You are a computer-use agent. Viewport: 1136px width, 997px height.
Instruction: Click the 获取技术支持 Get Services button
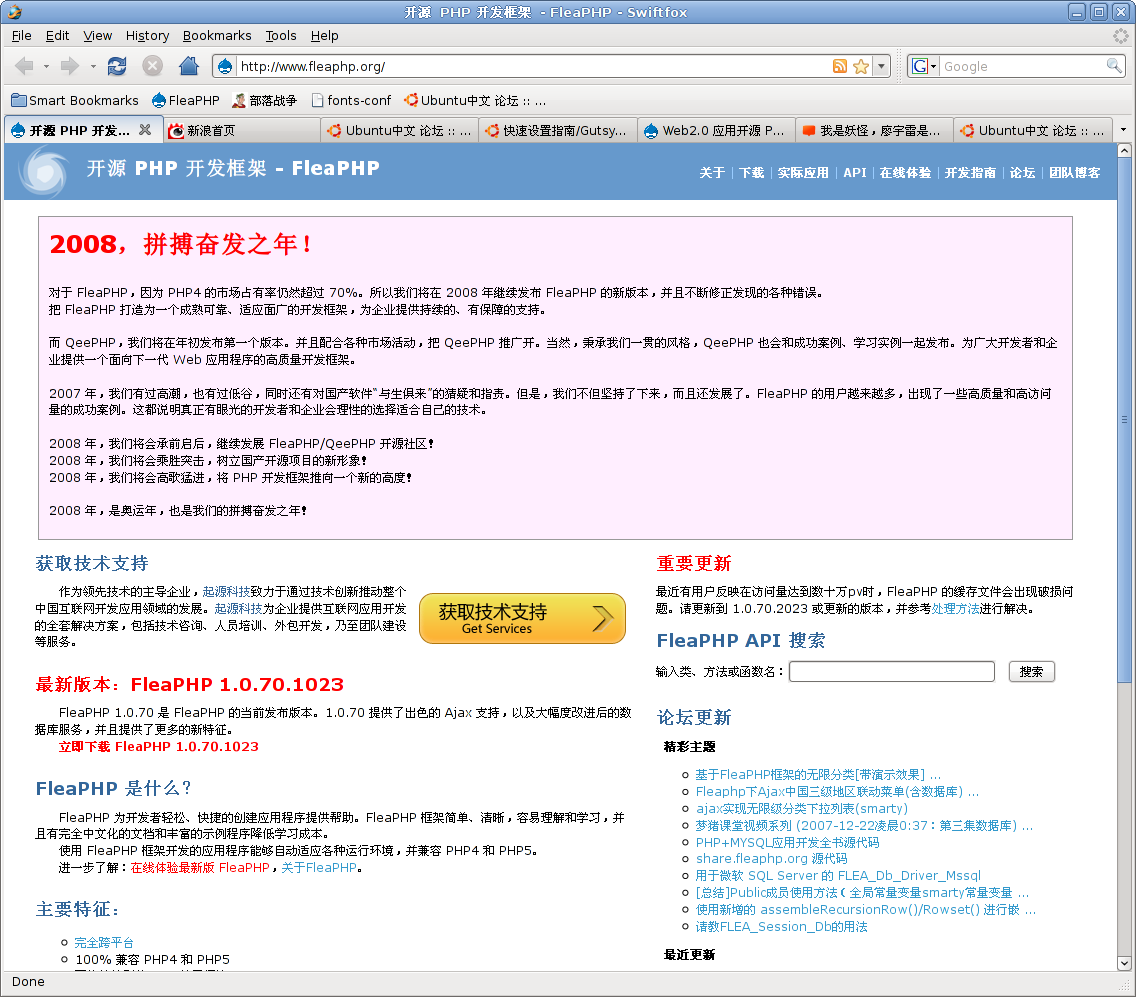[522, 618]
